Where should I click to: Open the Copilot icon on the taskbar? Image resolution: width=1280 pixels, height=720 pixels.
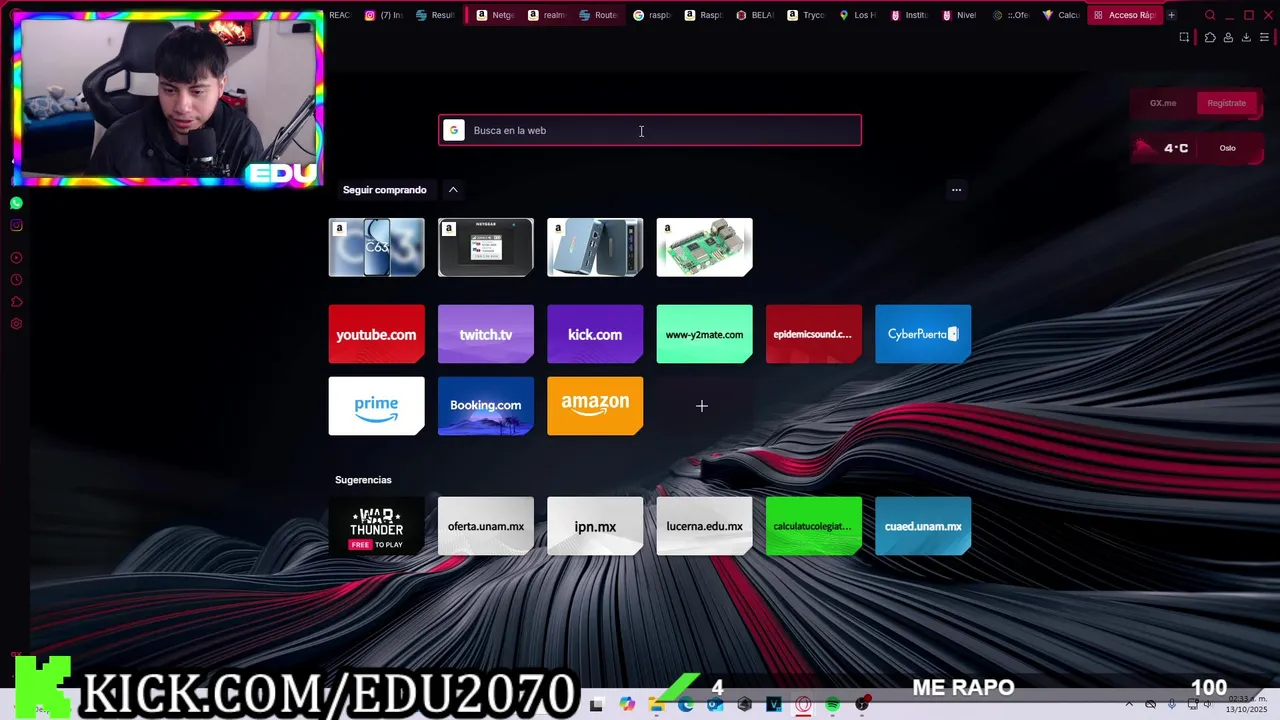pos(627,704)
